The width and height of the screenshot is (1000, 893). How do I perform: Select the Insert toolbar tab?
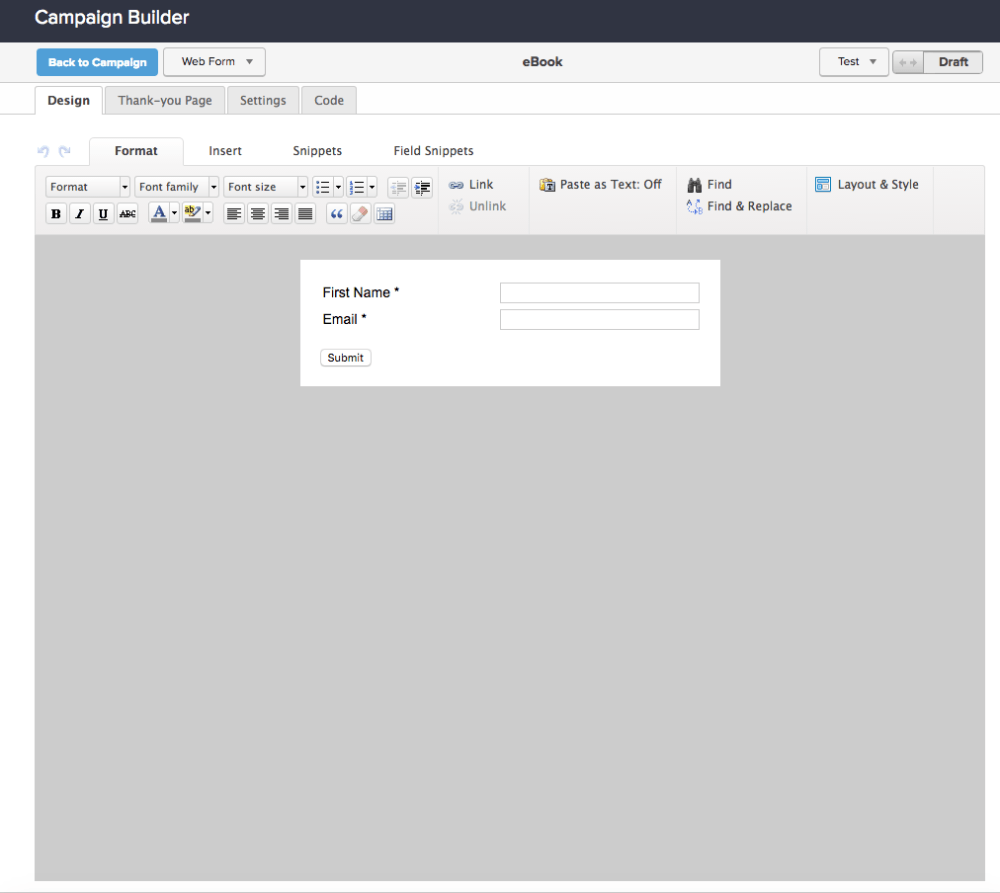click(x=225, y=151)
